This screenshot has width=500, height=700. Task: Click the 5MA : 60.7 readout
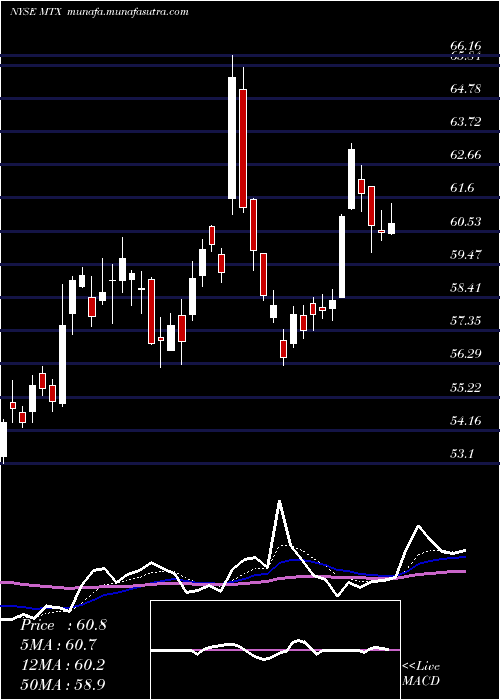click(58, 645)
